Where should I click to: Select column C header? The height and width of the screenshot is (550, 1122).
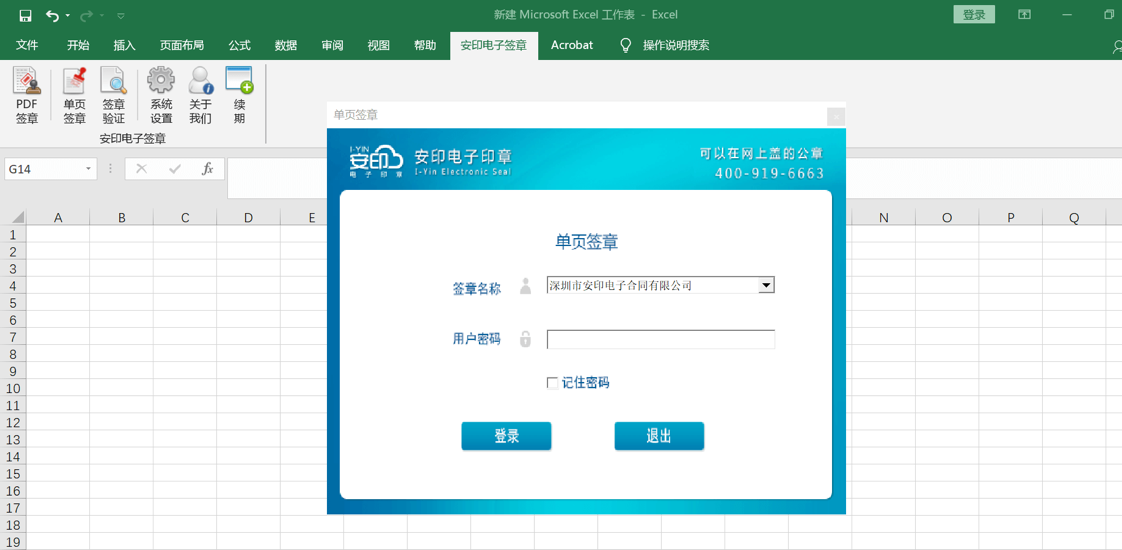point(185,217)
